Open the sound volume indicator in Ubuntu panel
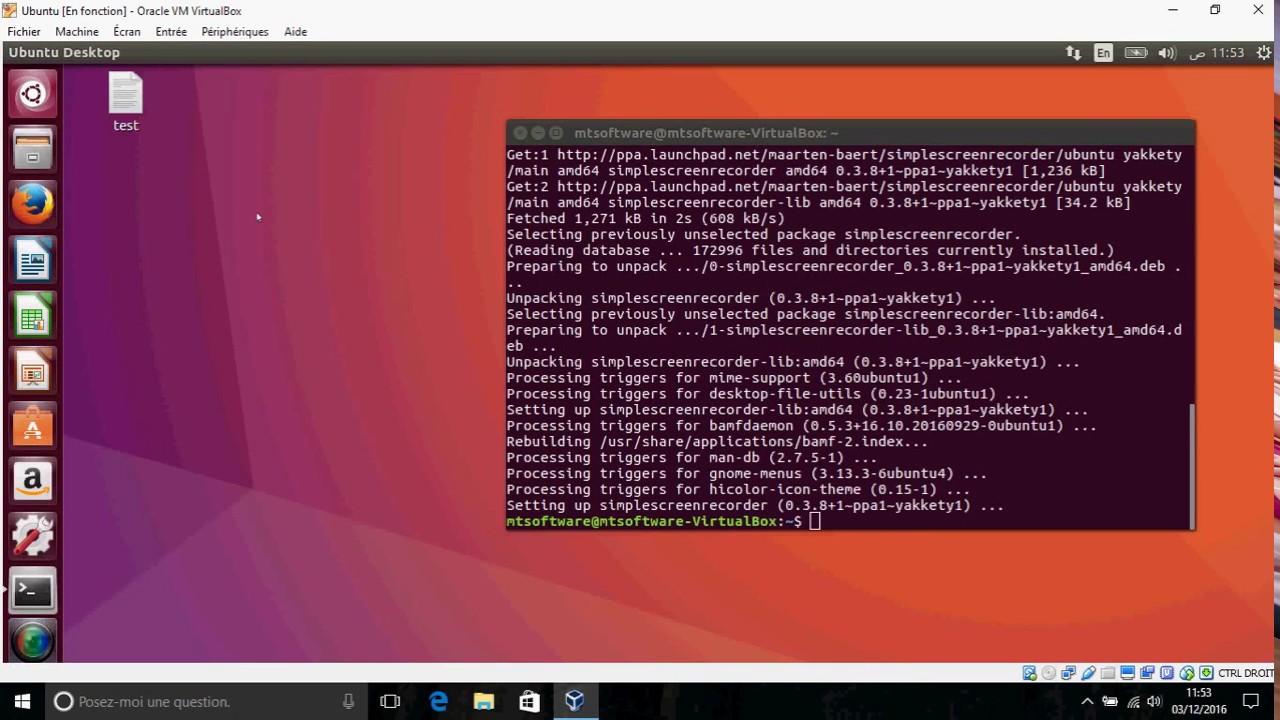Screen dimensions: 1280x720 [1166, 53]
